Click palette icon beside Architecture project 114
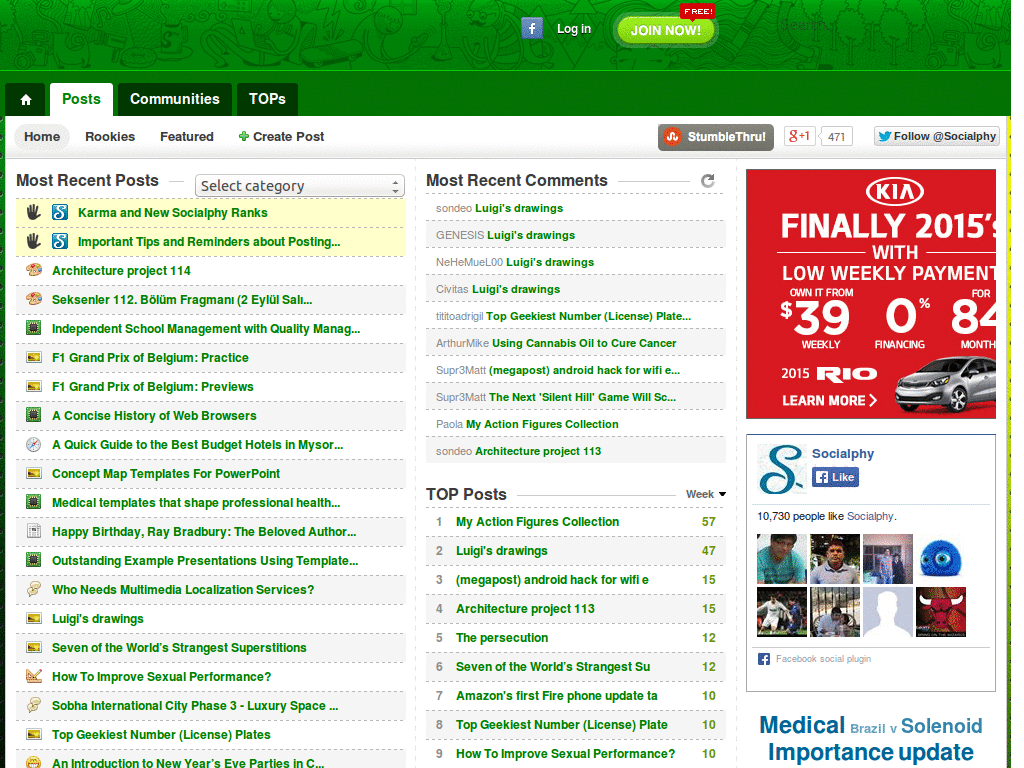Image resolution: width=1024 pixels, height=768 pixels. (33, 270)
